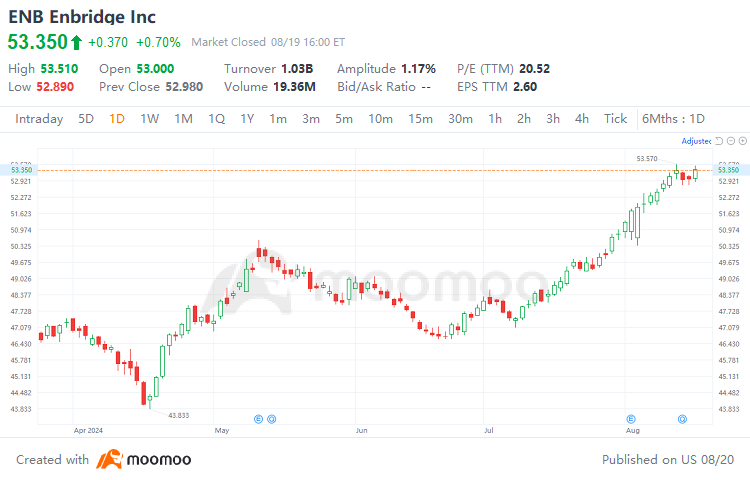
Task: Click the 'ENB Enbridge Inc' title
Action: (82, 17)
